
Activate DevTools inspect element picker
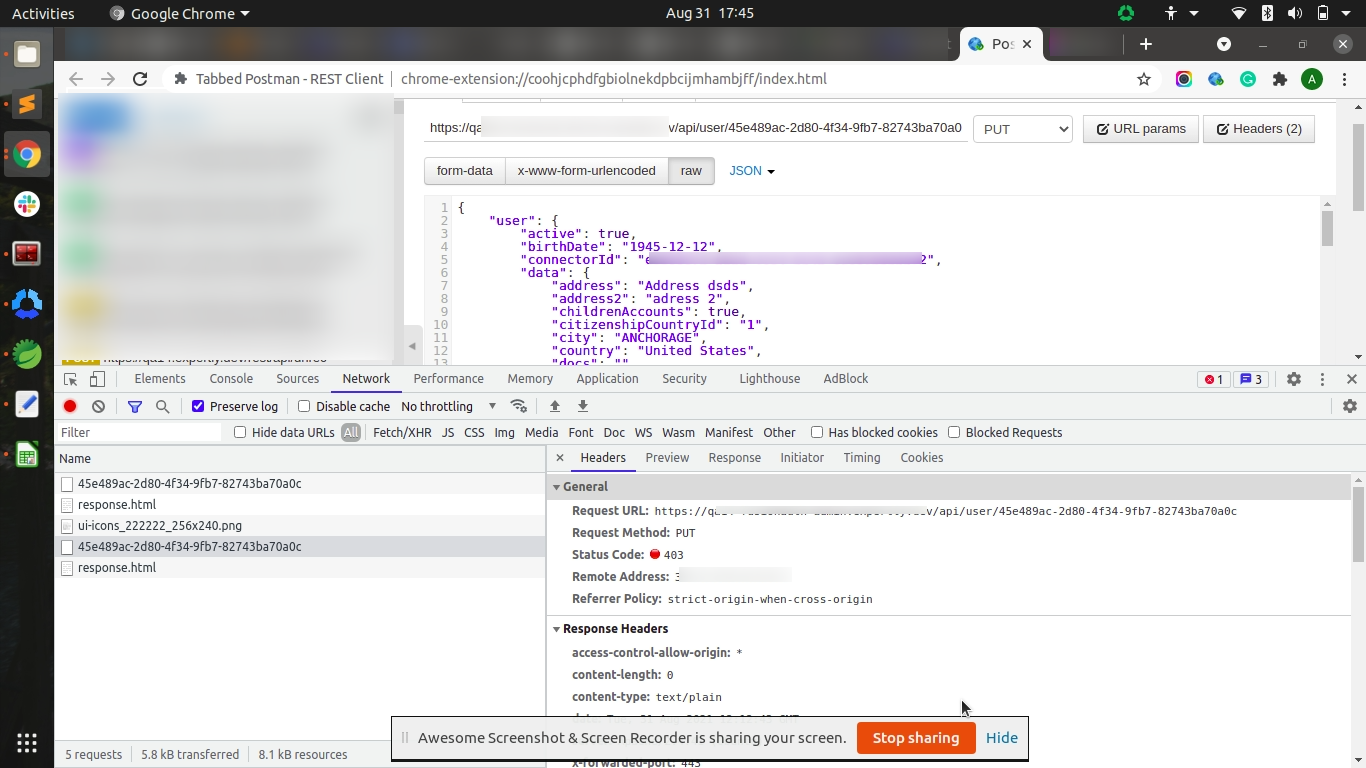coord(71,379)
